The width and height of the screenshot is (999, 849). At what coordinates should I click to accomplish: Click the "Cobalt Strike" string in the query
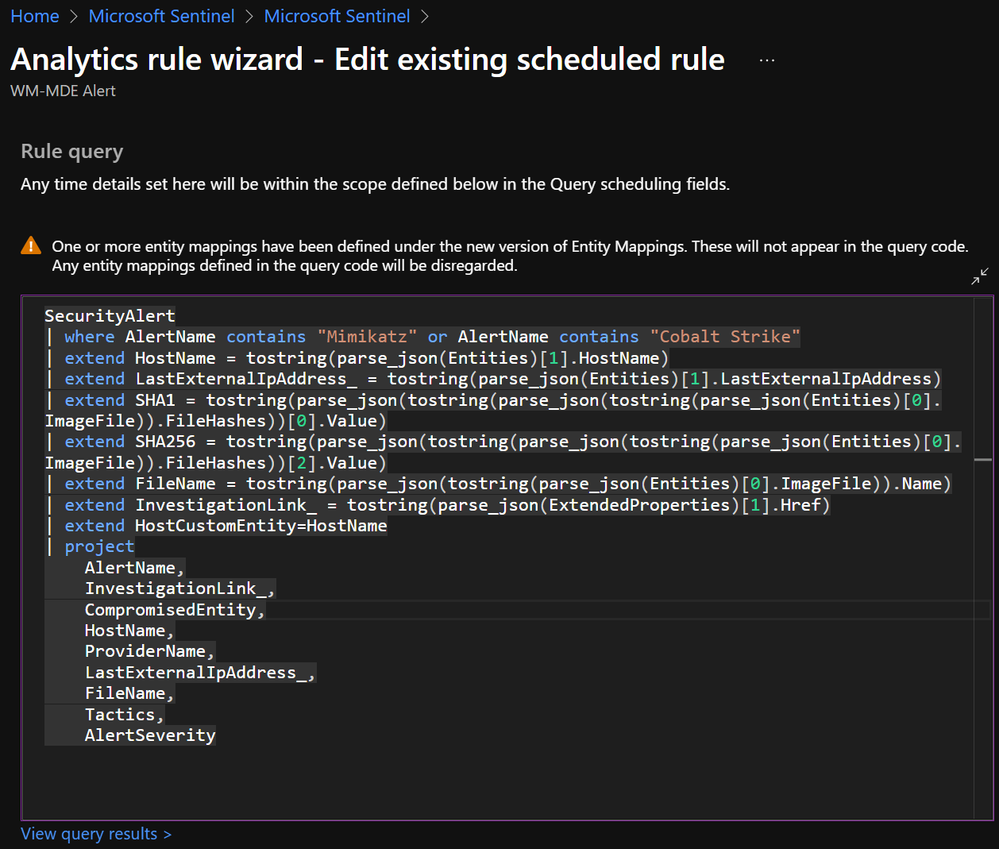[725, 336]
